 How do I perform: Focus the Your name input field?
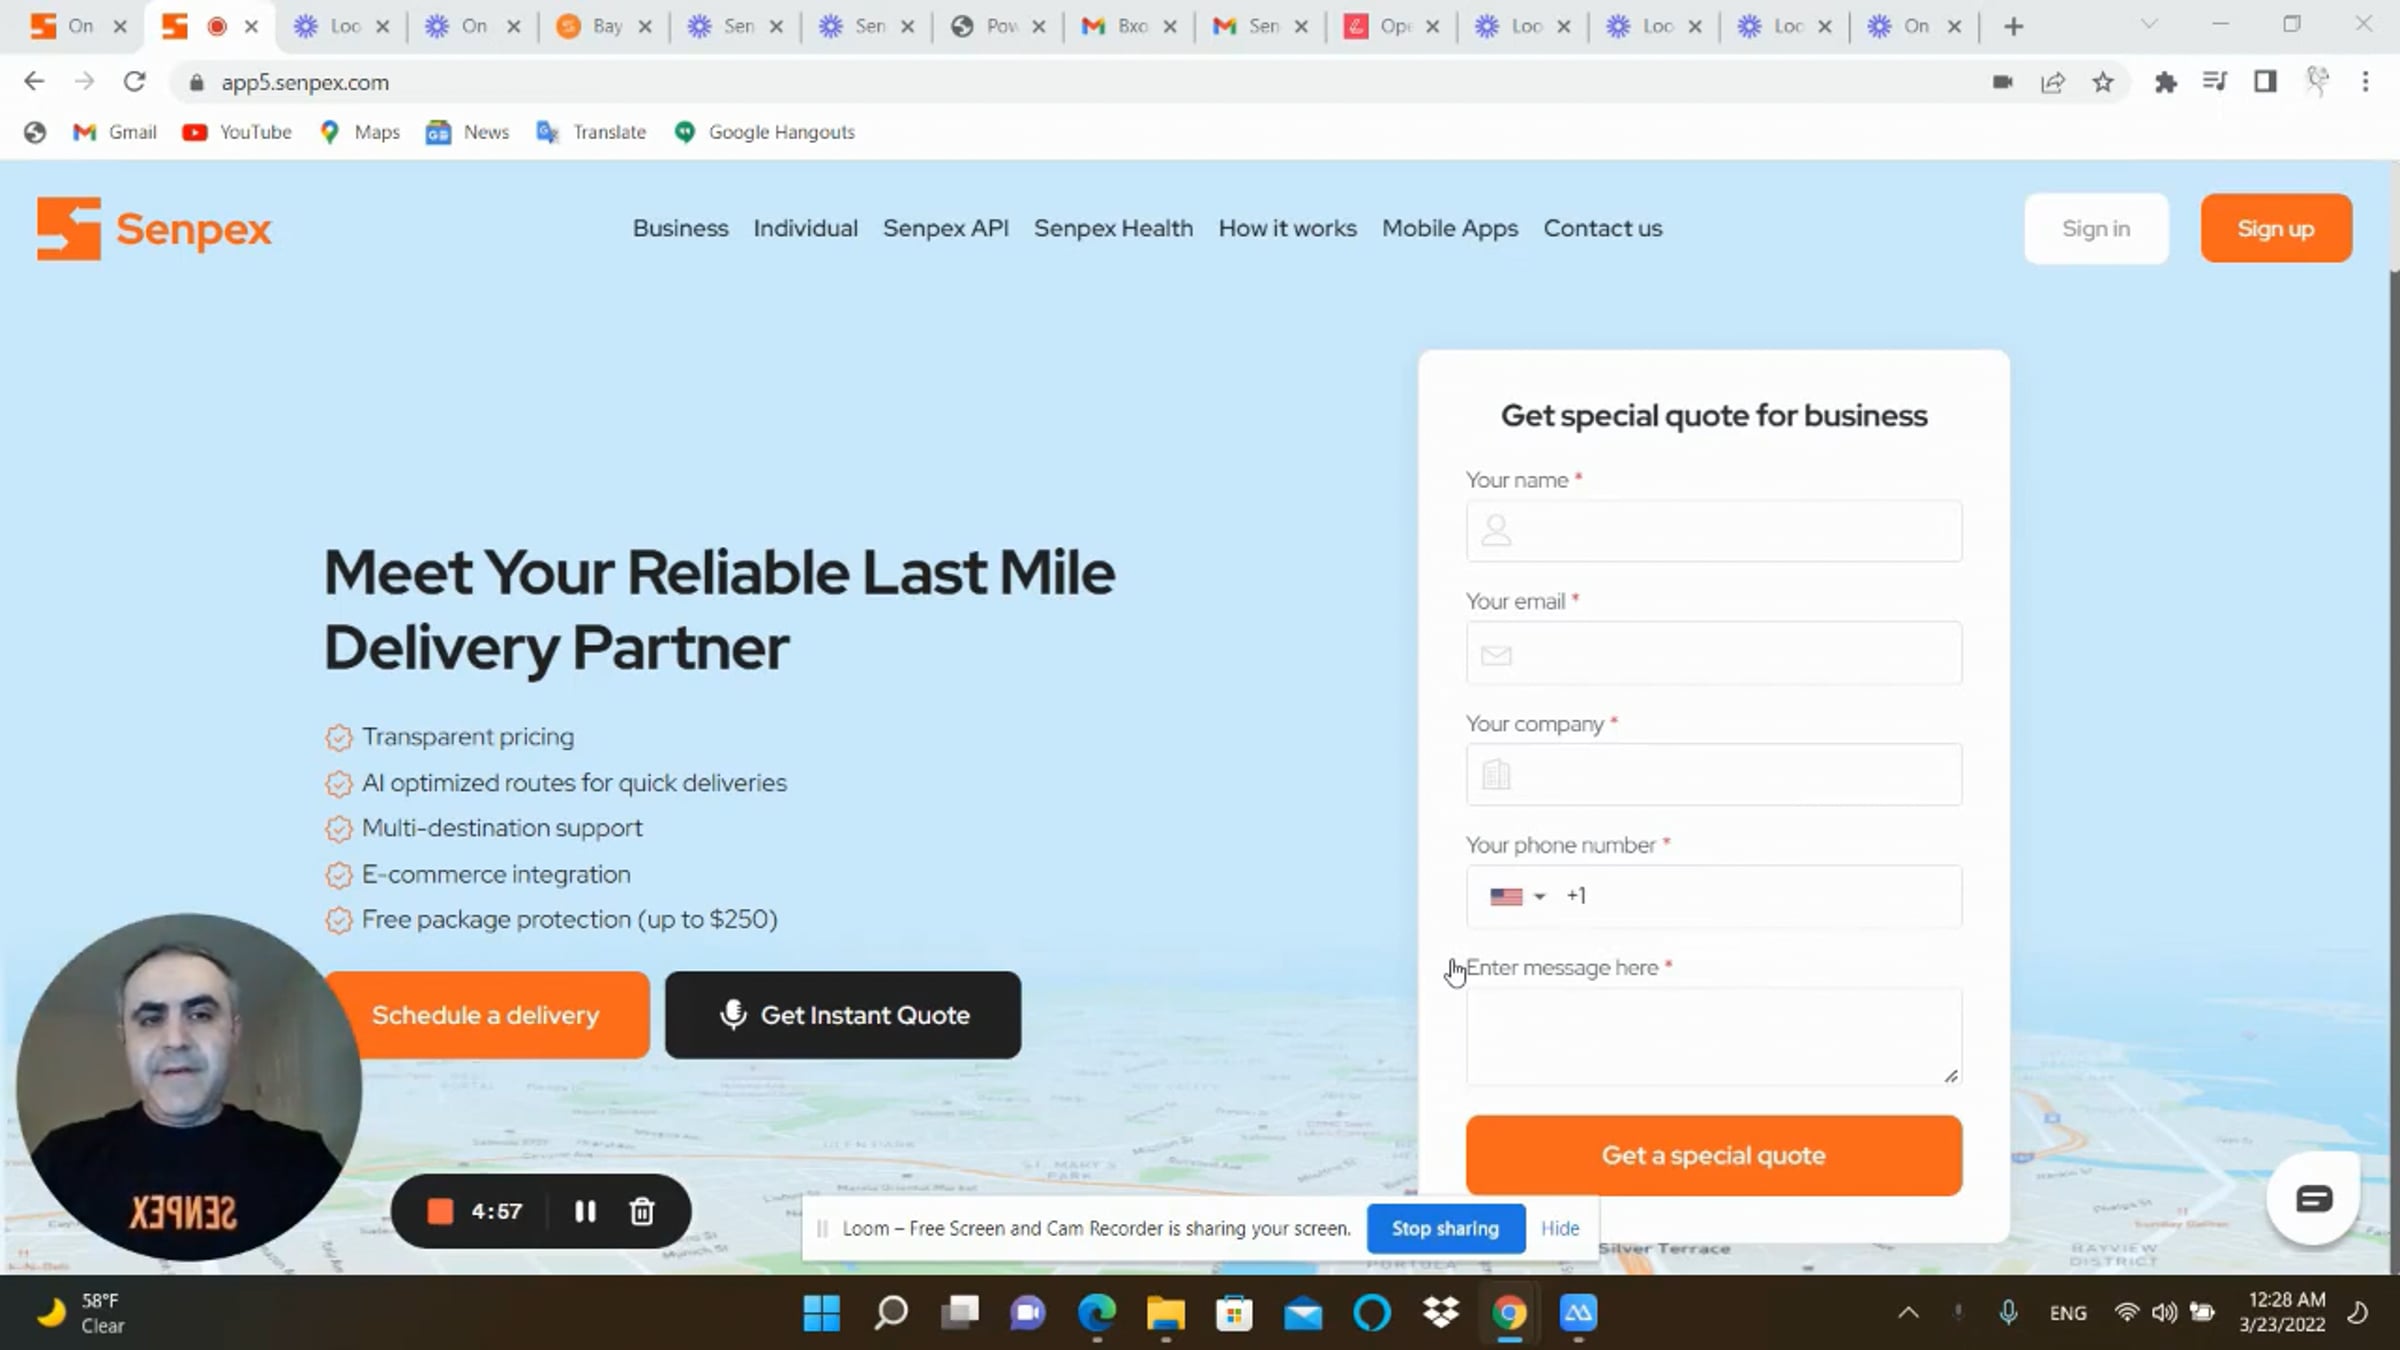[x=1713, y=531]
